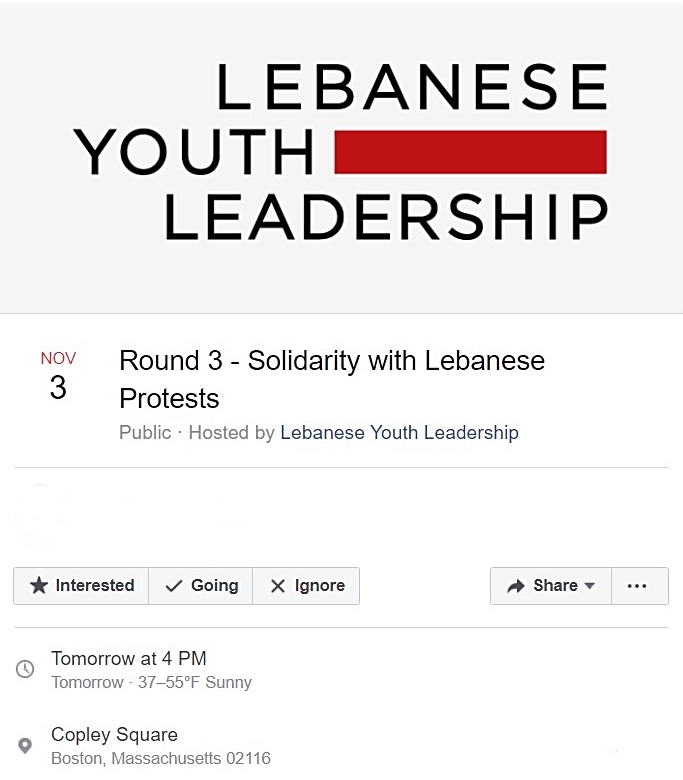Click the star icon on Interested

(39, 586)
